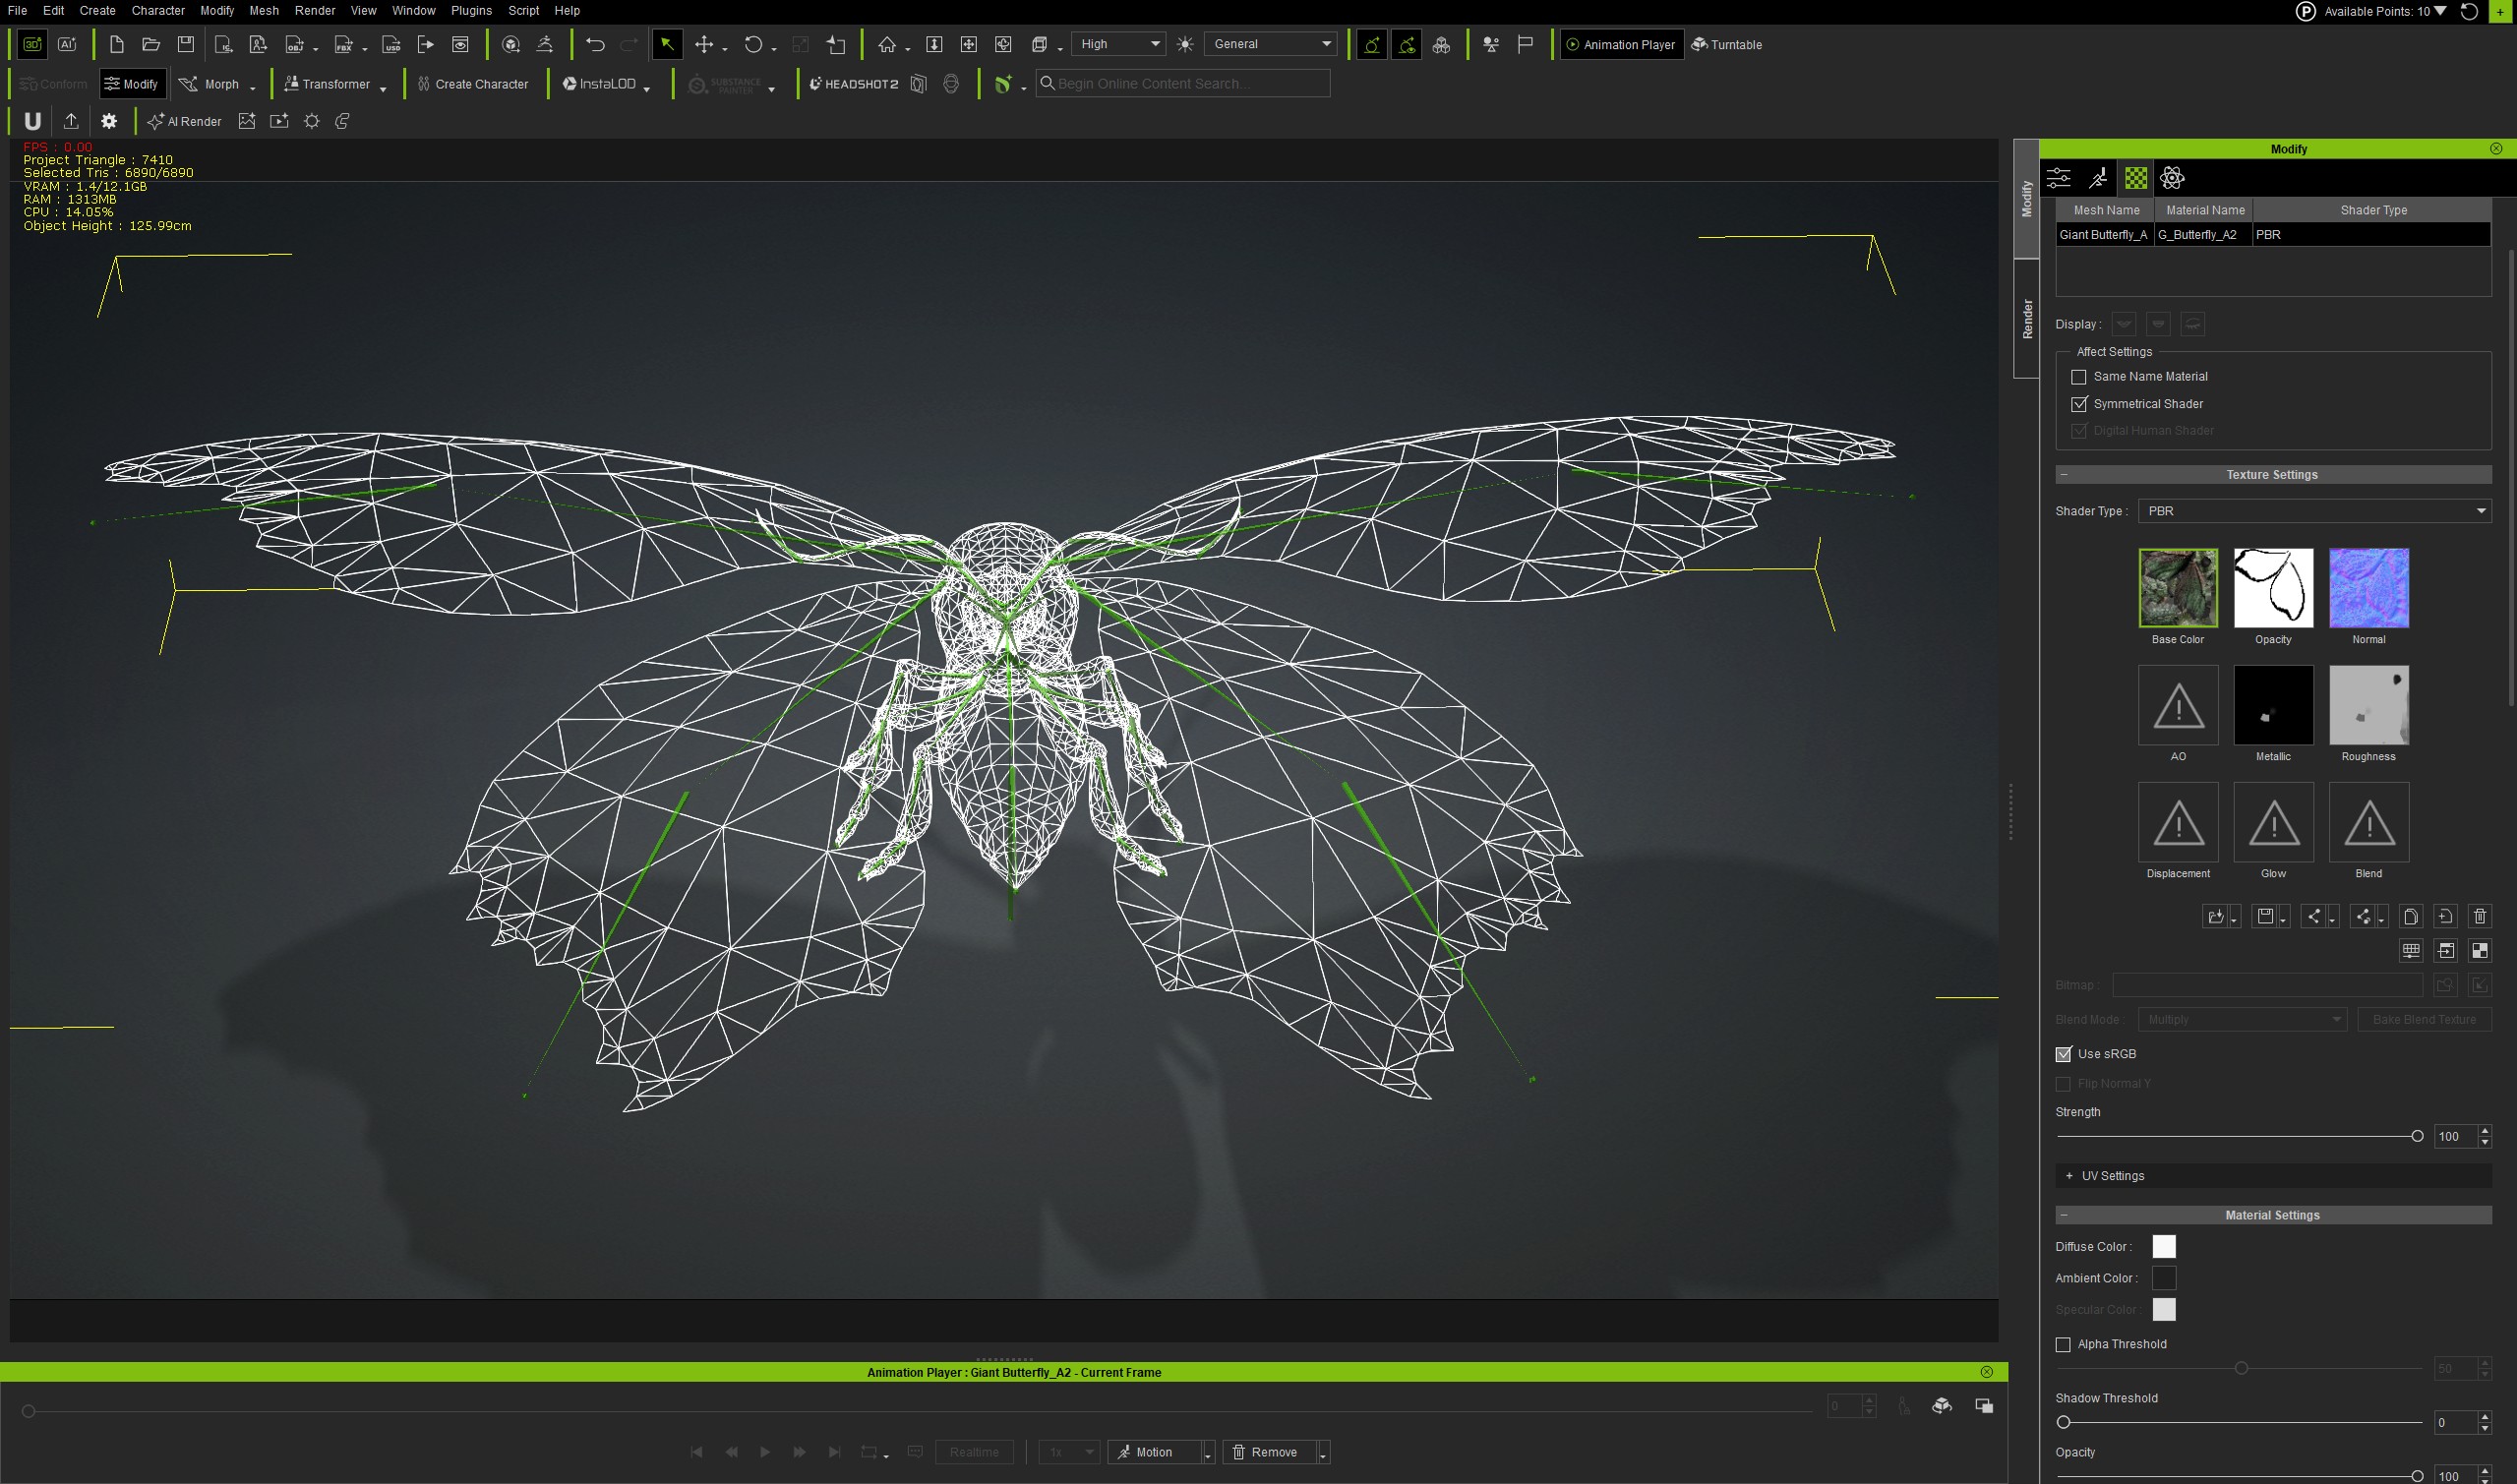Open the Headshot 2 plugin

853,84
